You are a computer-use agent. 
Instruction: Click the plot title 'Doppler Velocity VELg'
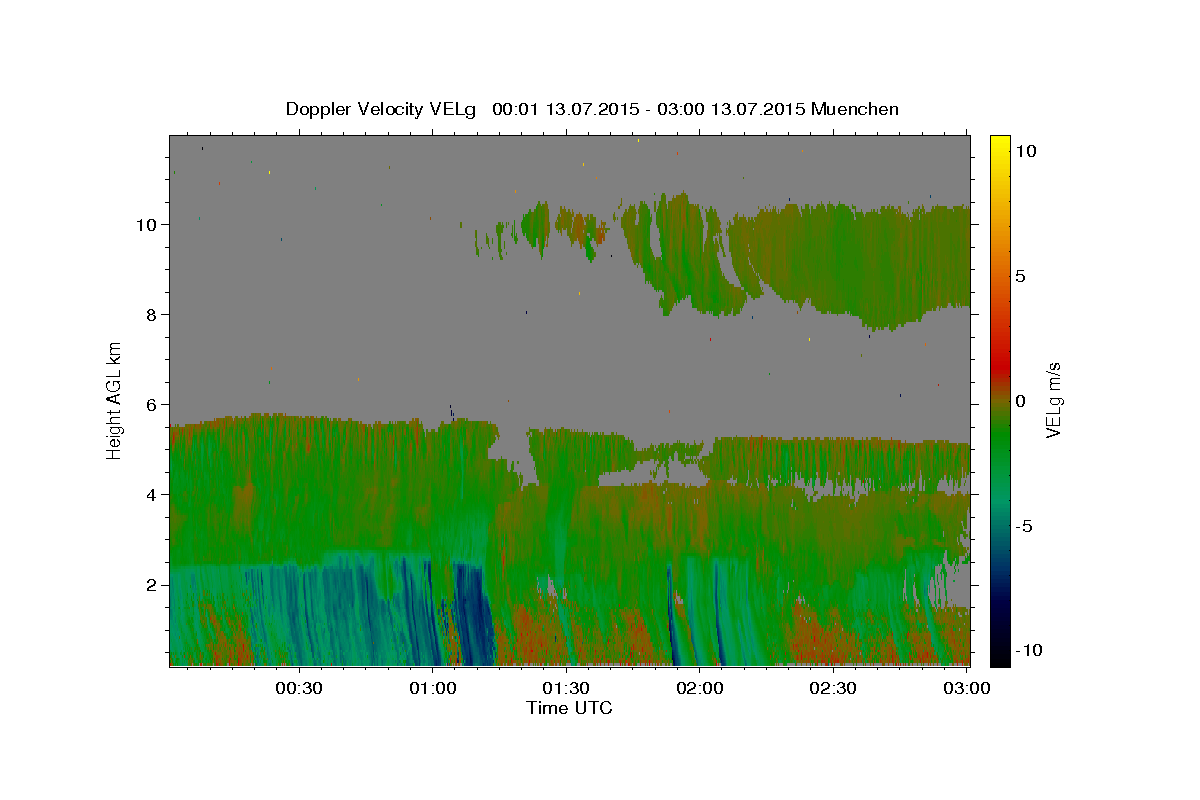pos(382,109)
